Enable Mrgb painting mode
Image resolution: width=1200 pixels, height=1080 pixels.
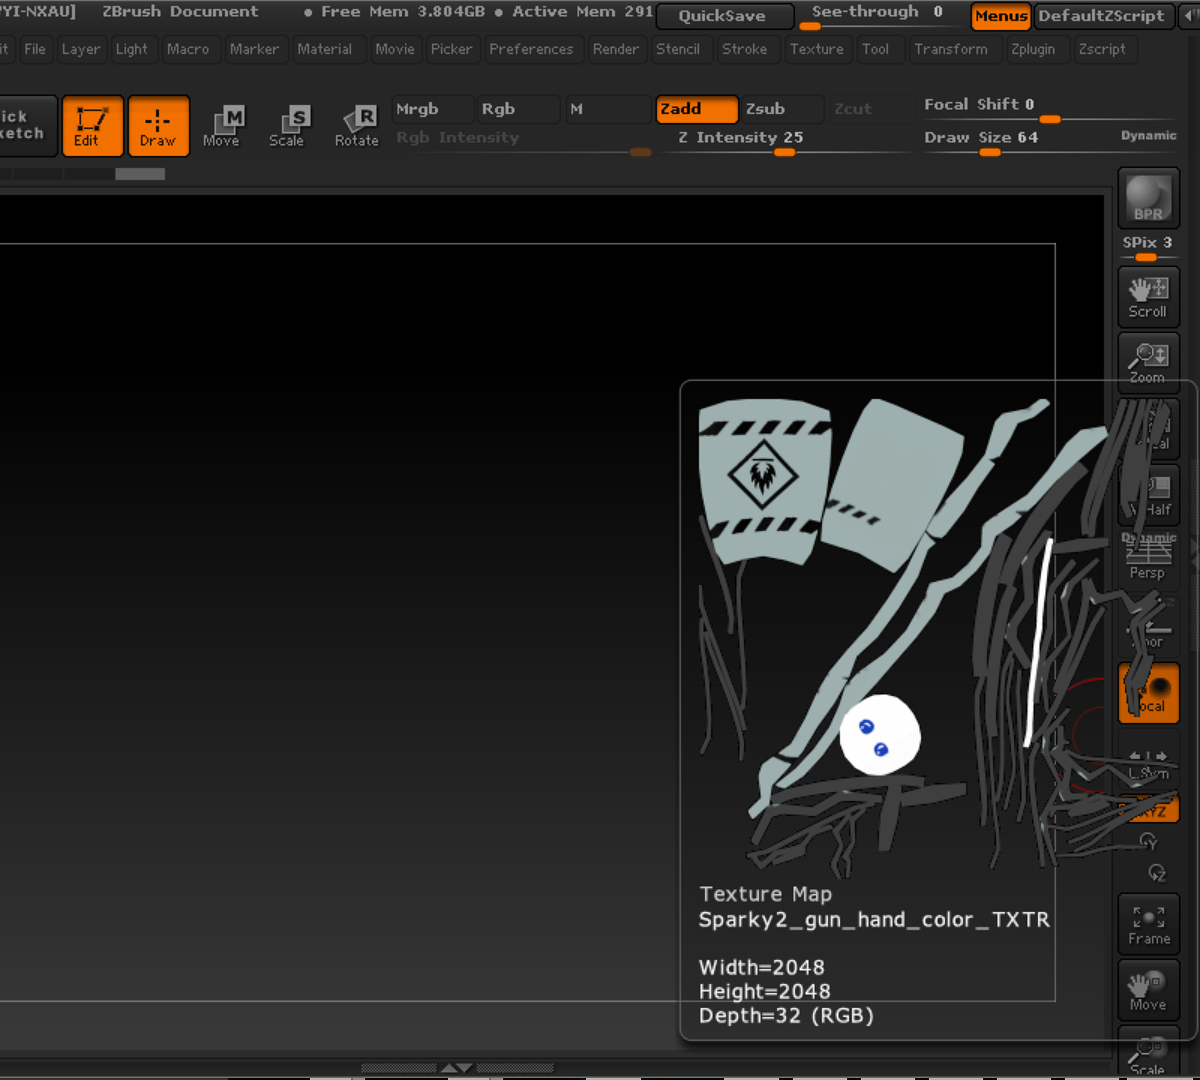[x=433, y=109]
